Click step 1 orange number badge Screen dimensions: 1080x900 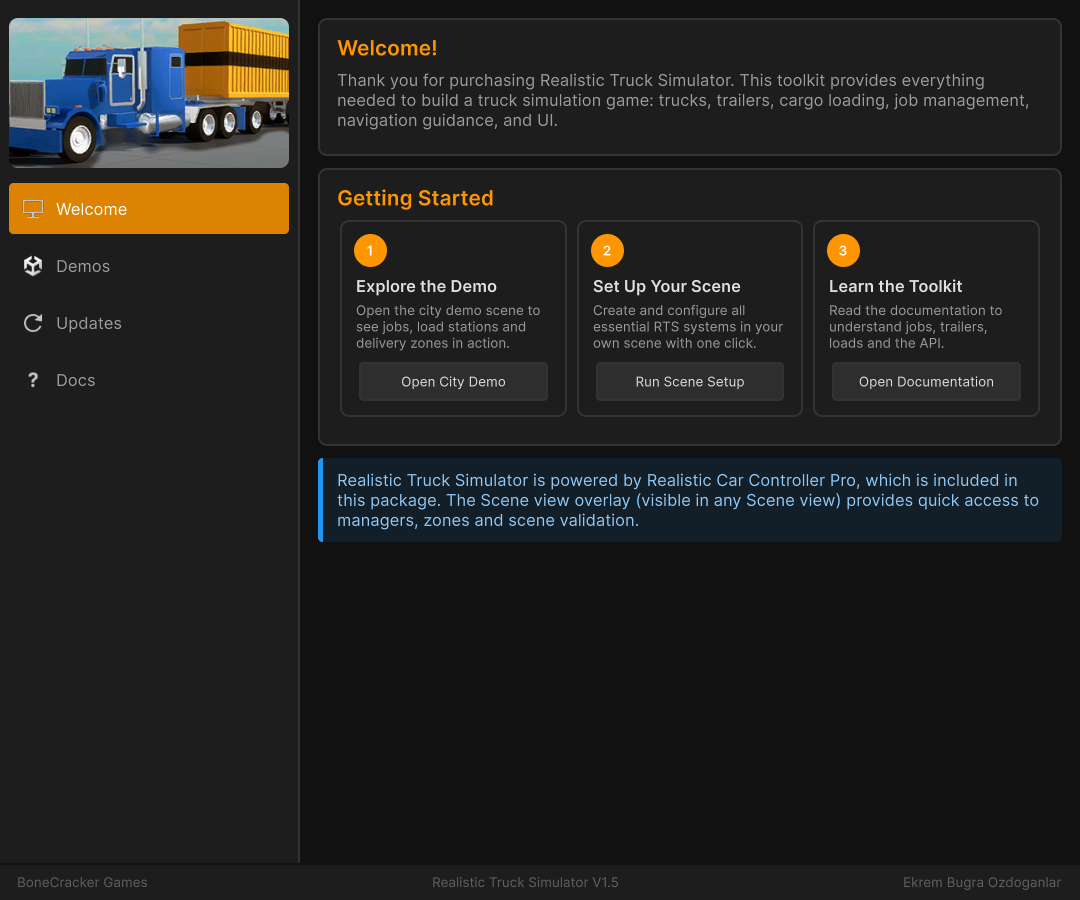coord(371,251)
